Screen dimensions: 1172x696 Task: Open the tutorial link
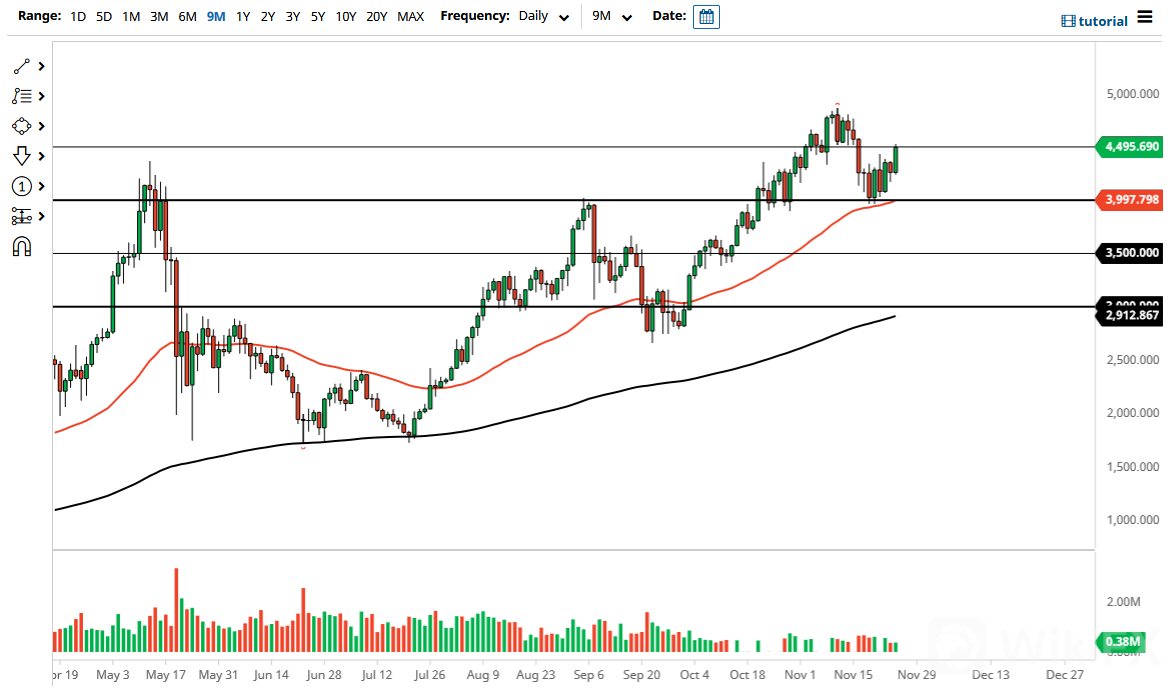[1094, 20]
